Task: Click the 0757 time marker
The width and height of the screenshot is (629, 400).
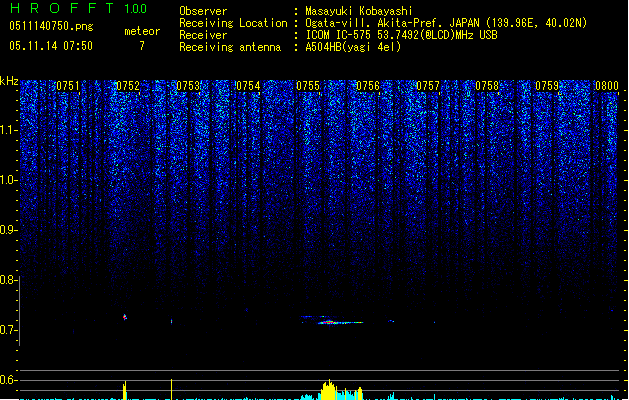Action: click(428, 86)
